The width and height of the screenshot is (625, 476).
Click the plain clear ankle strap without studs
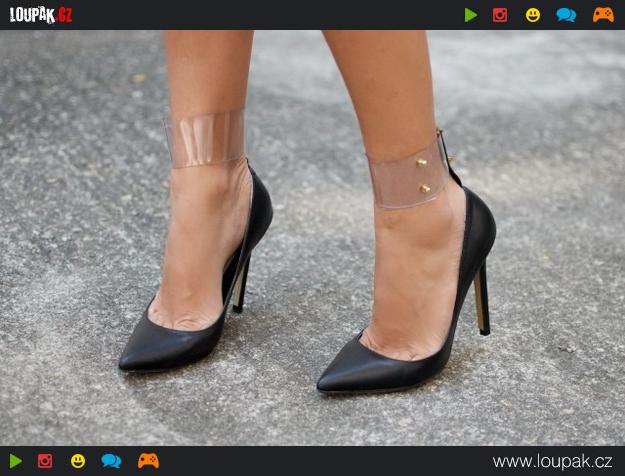[205, 139]
